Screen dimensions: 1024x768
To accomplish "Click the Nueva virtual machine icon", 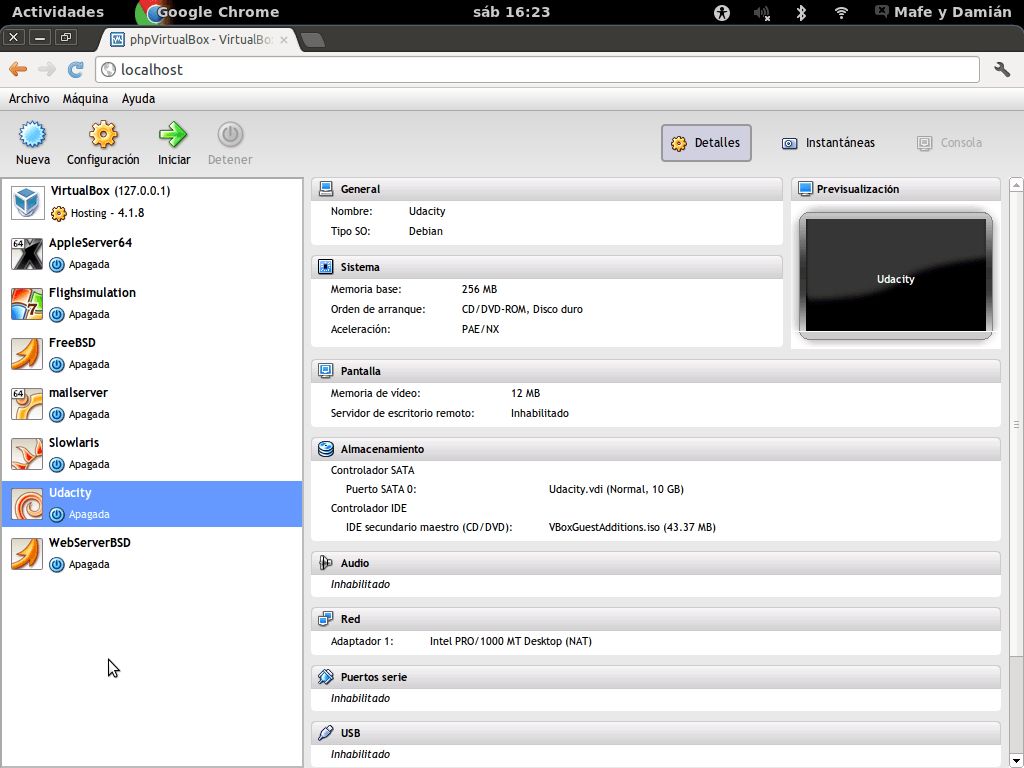I will (x=32, y=140).
